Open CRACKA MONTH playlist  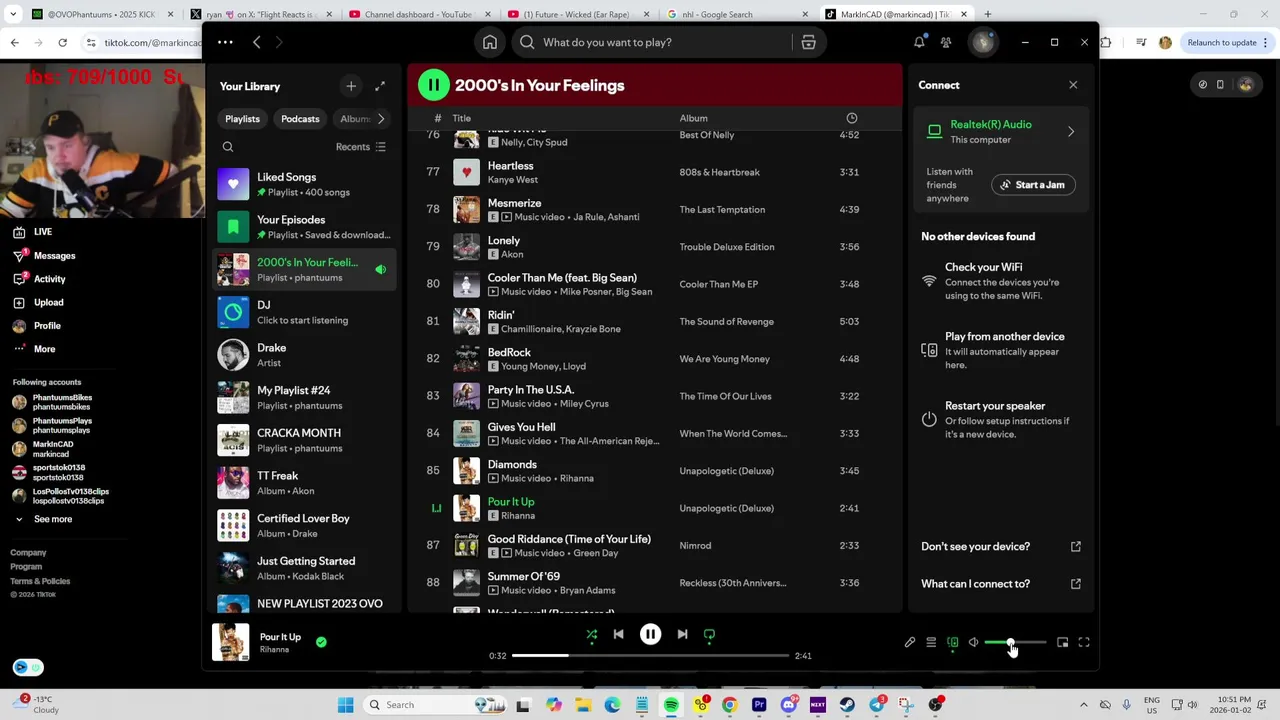304,440
